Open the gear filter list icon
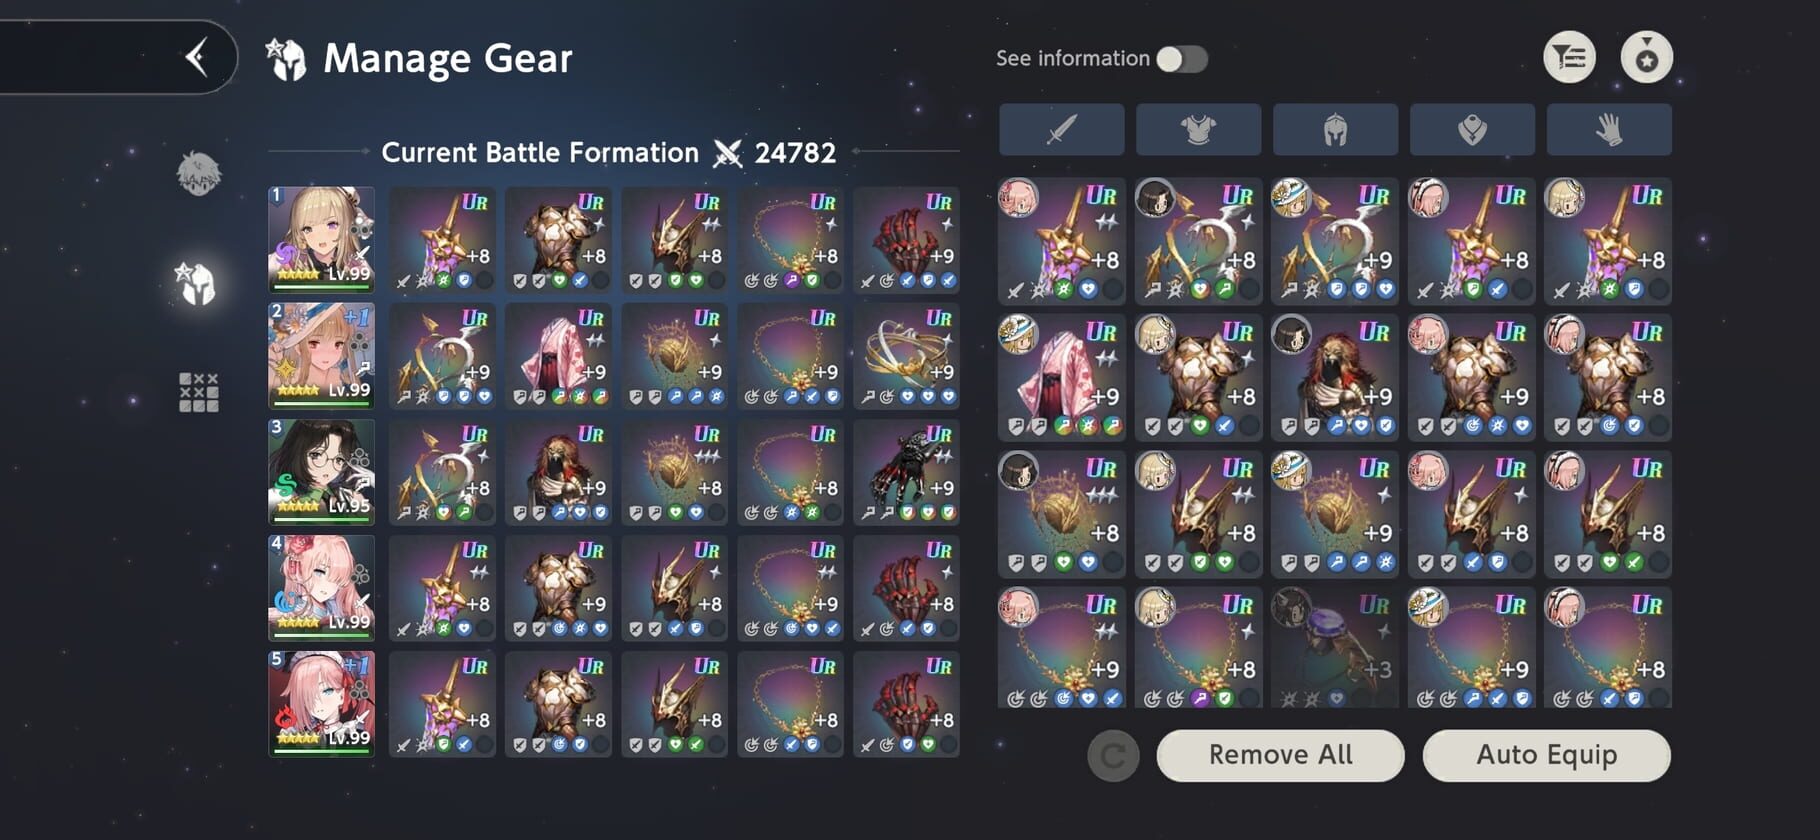Viewport: 1820px width, 840px height. point(1569,58)
